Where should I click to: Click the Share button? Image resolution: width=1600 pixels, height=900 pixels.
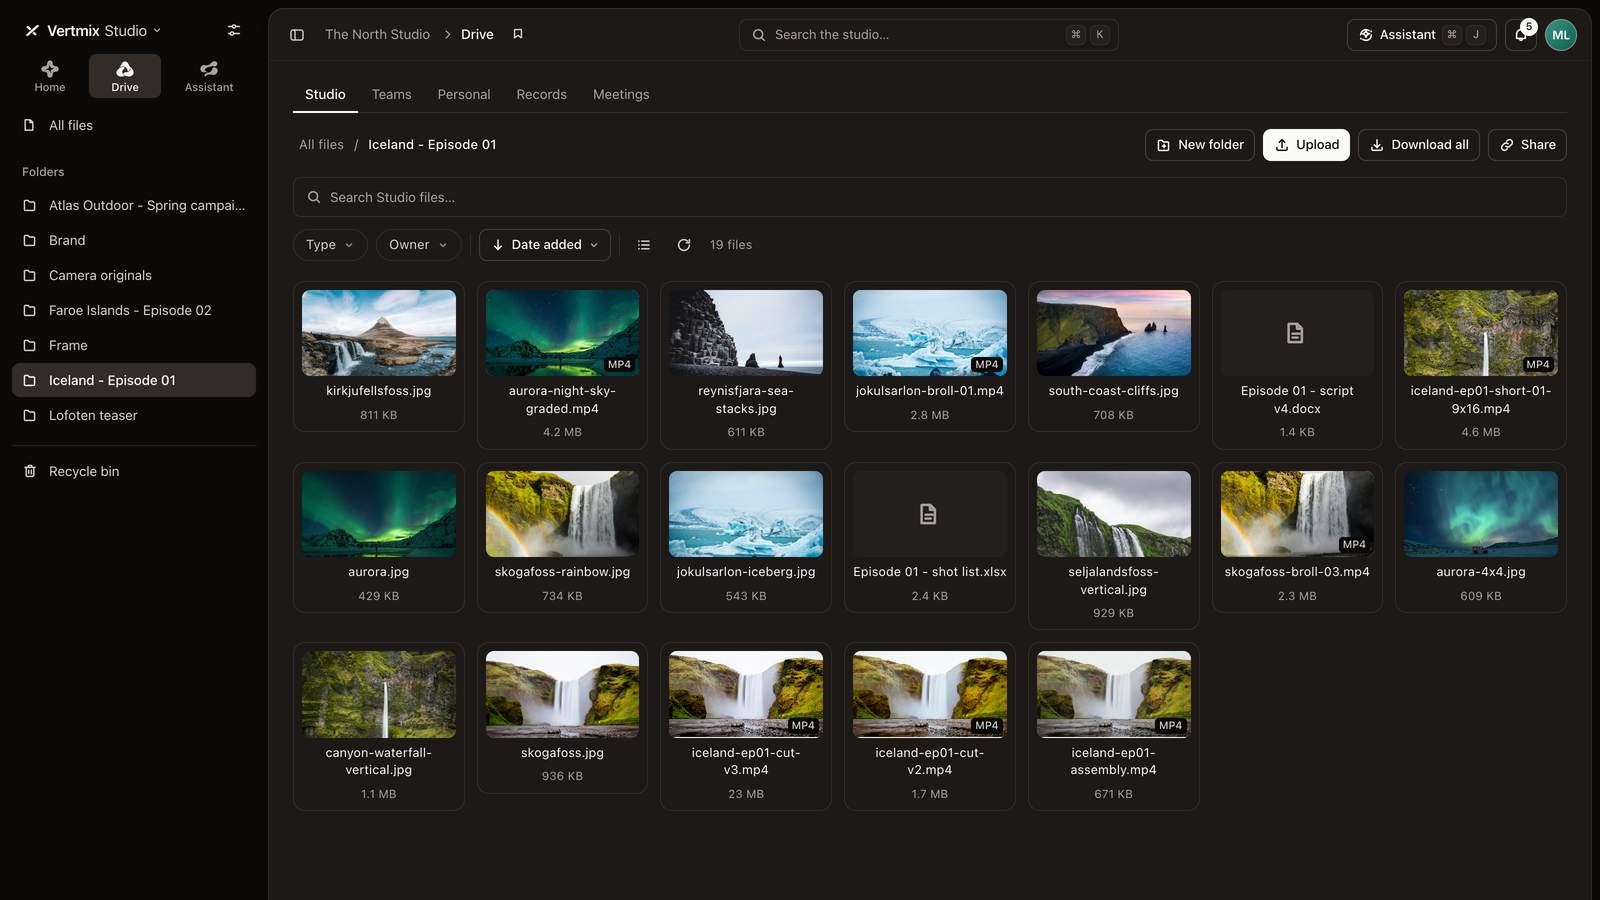pos(1527,145)
